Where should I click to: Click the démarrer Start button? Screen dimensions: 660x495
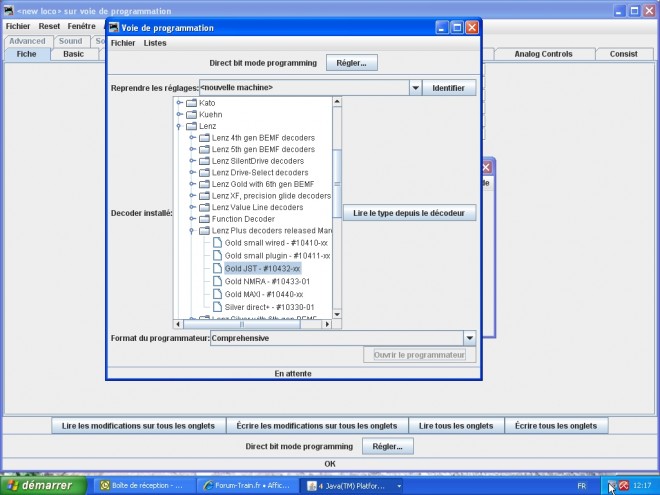tap(43, 485)
